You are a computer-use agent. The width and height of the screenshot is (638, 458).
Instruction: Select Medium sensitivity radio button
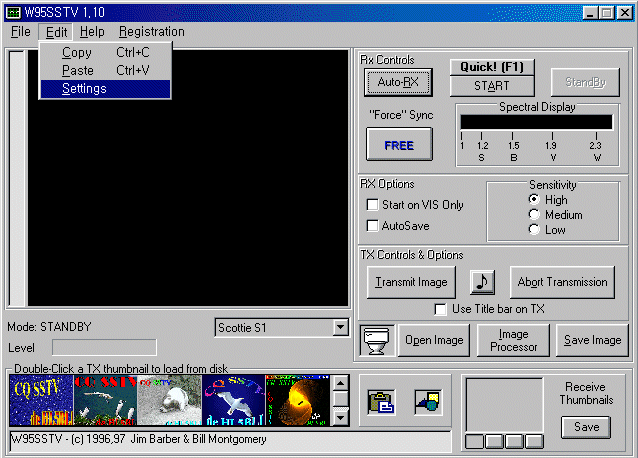[x=534, y=214]
